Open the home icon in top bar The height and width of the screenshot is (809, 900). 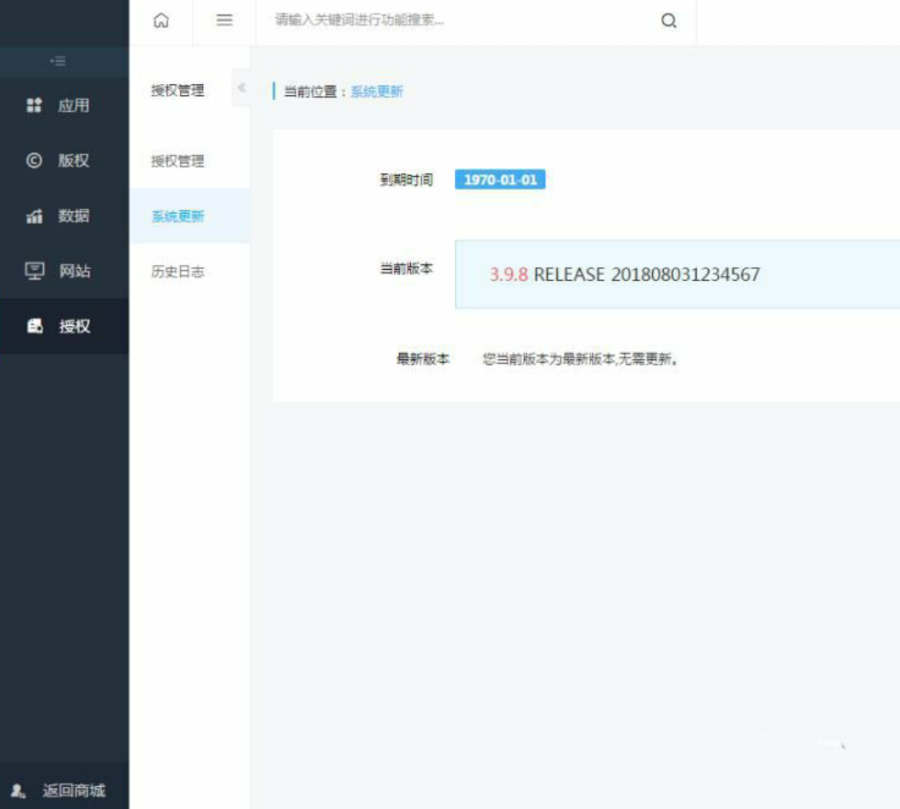tap(161, 21)
